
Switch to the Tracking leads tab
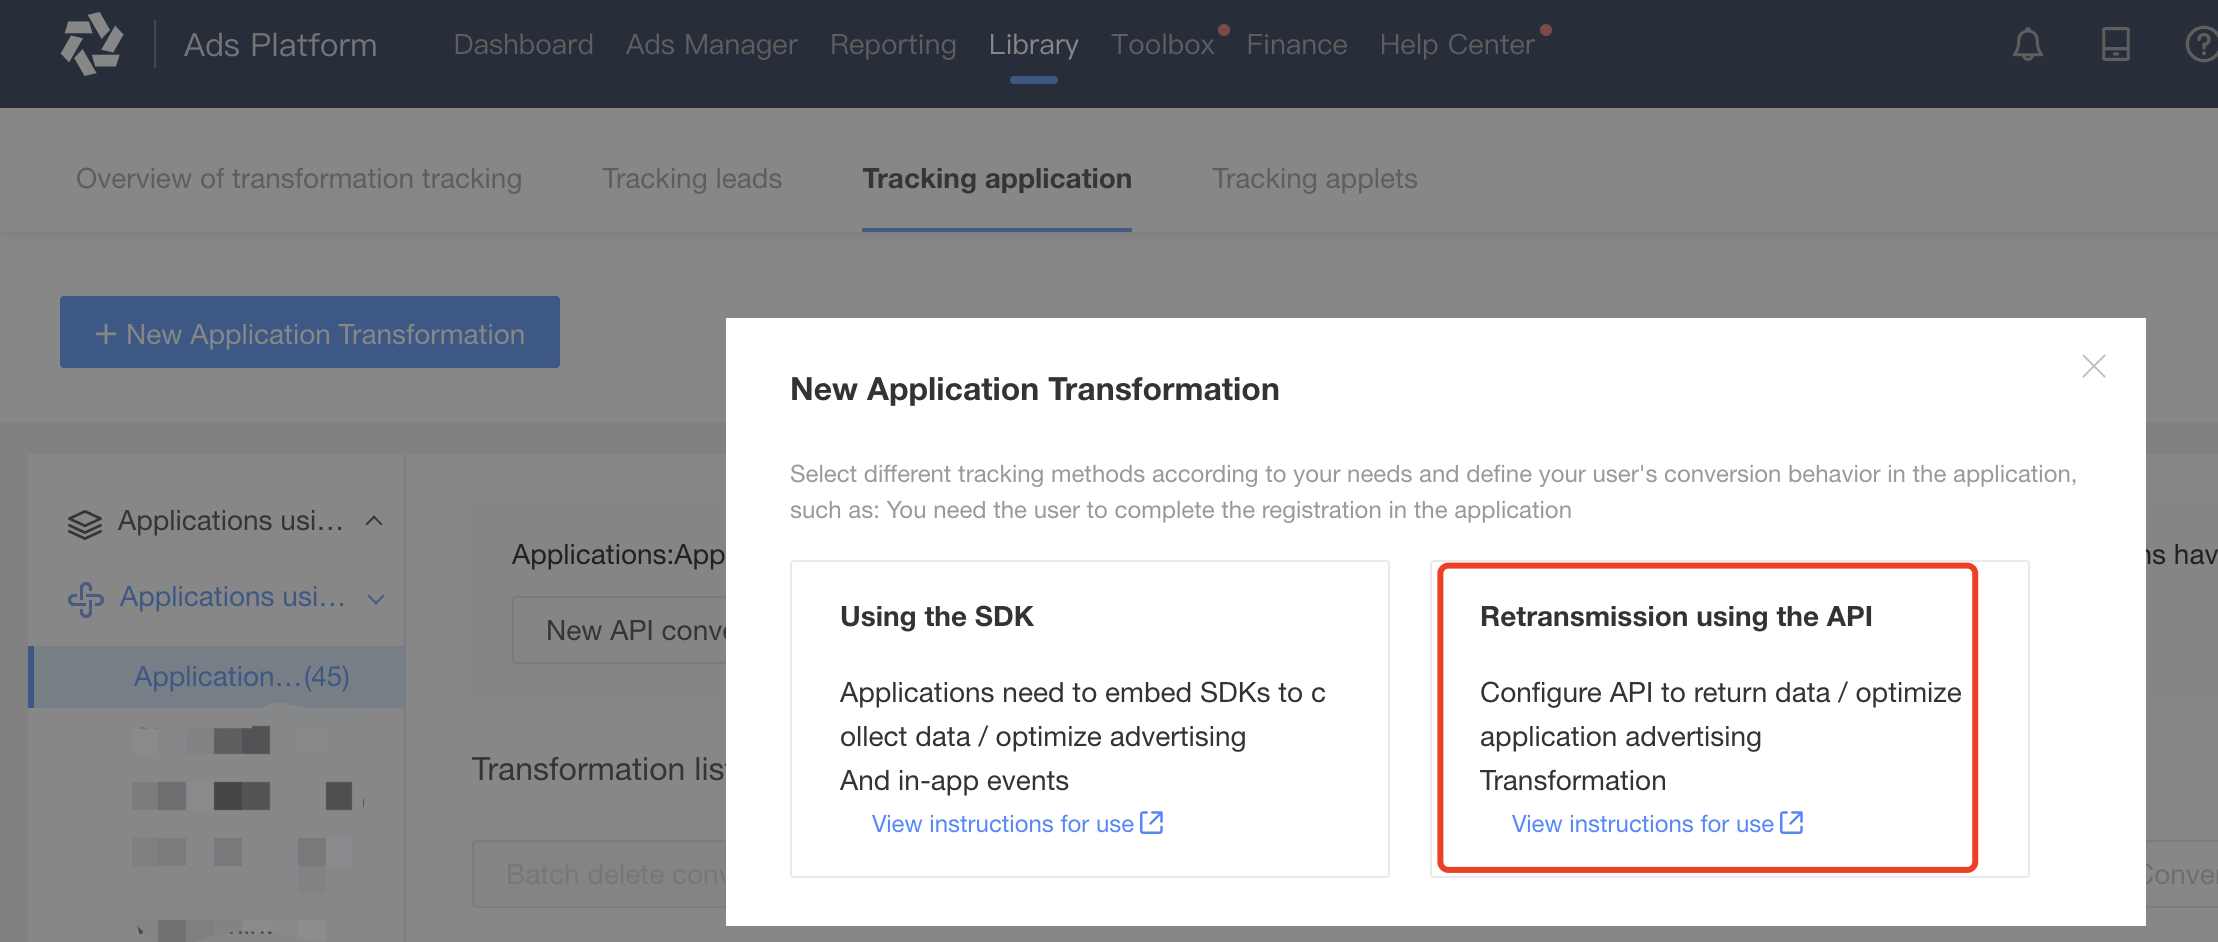tap(692, 179)
